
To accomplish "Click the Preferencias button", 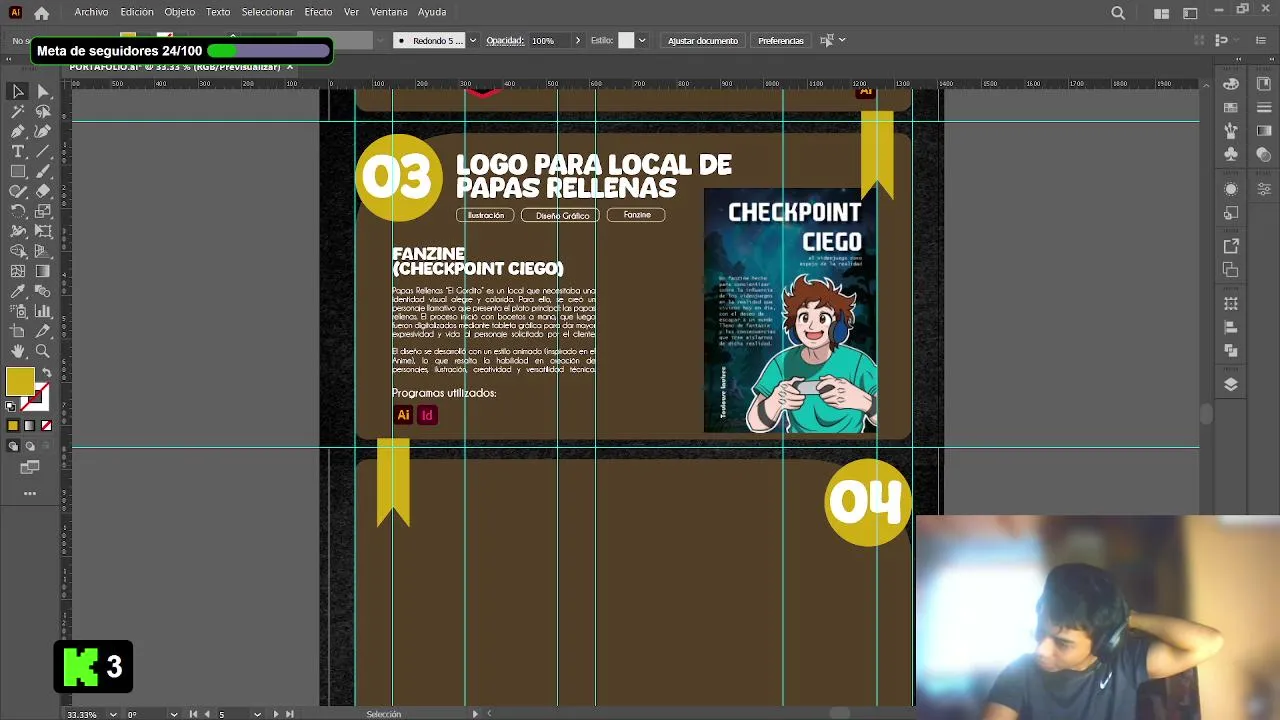I will click(x=780, y=41).
